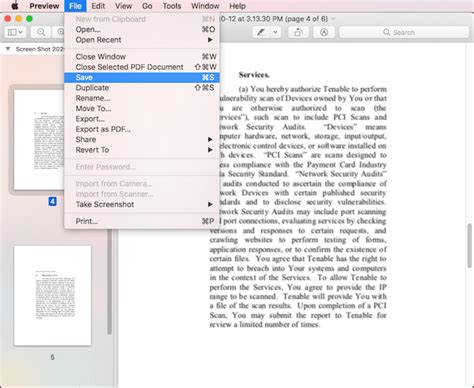Click the title dropdown chevron beside page count
Image resolution: width=474 pixels, height=388 pixels.
[332, 19]
